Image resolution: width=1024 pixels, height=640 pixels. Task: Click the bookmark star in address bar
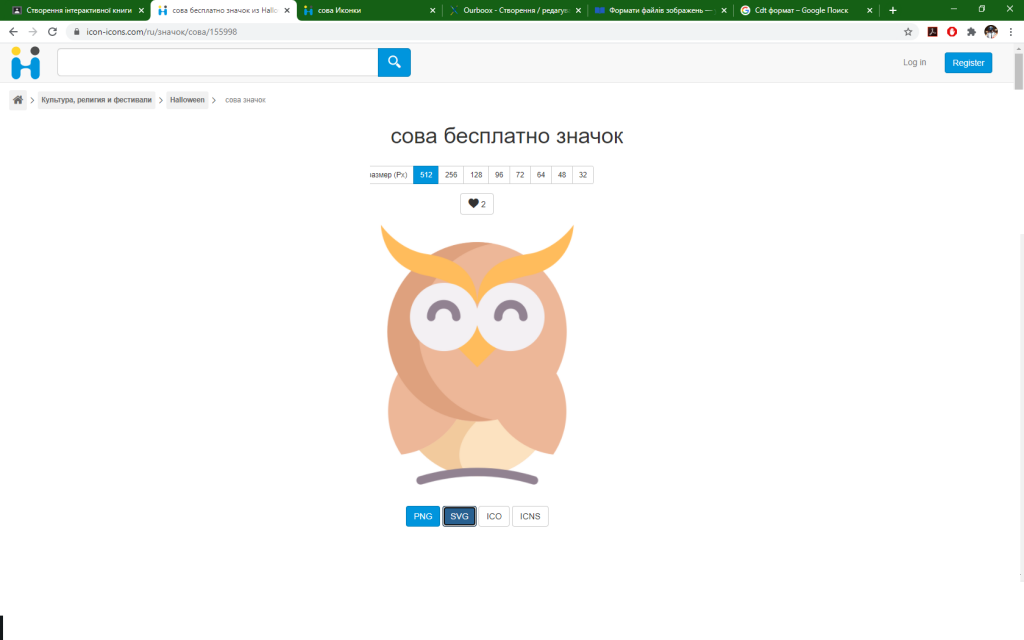click(907, 31)
